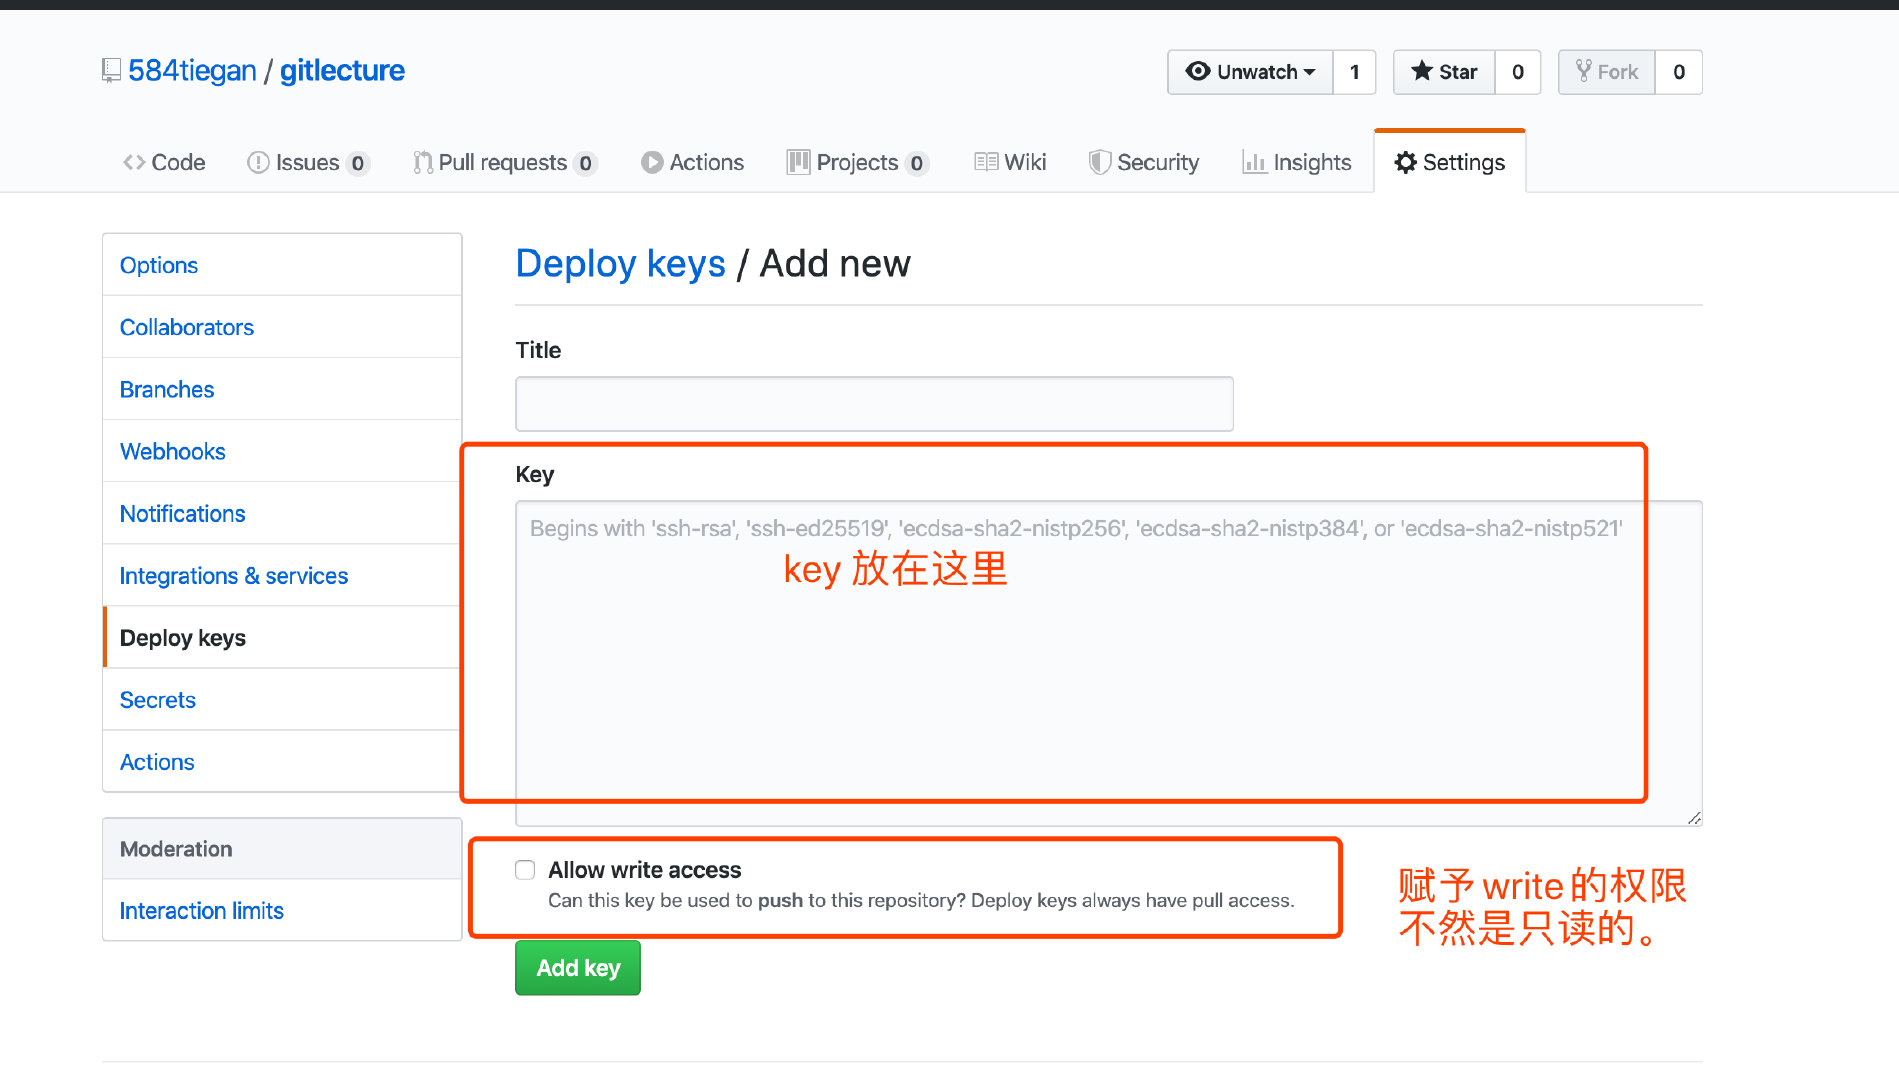Screen dimensions: 1899x1080
Task: Click the Security tab shield icon
Action: click(x=1100, y=162)
